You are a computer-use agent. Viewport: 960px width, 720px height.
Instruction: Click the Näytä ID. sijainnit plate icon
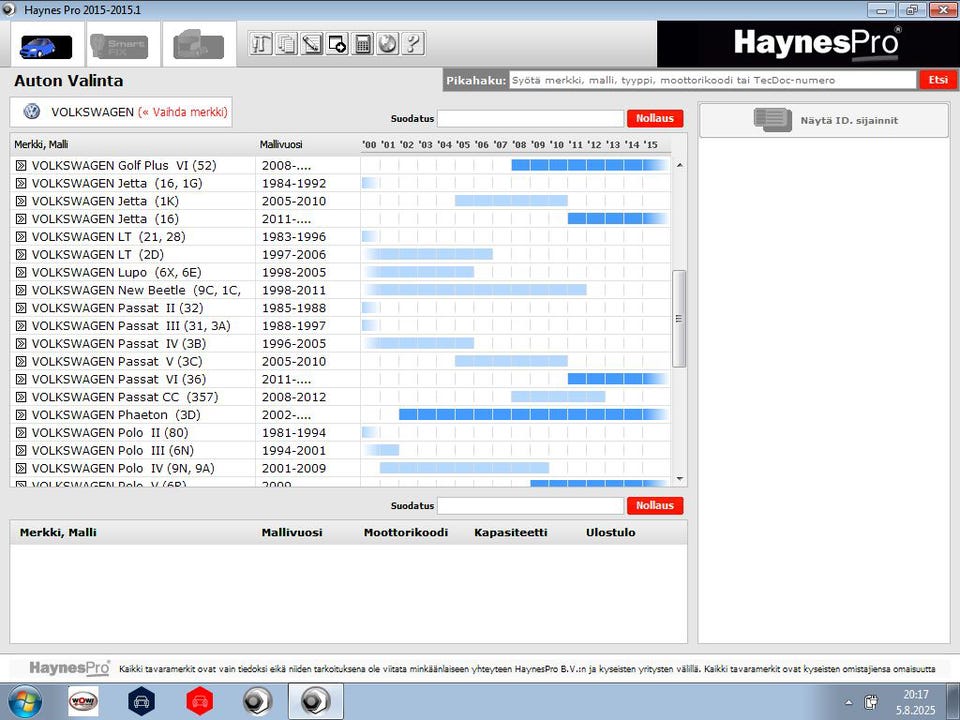pyautogui.click(x=773, y=120)
